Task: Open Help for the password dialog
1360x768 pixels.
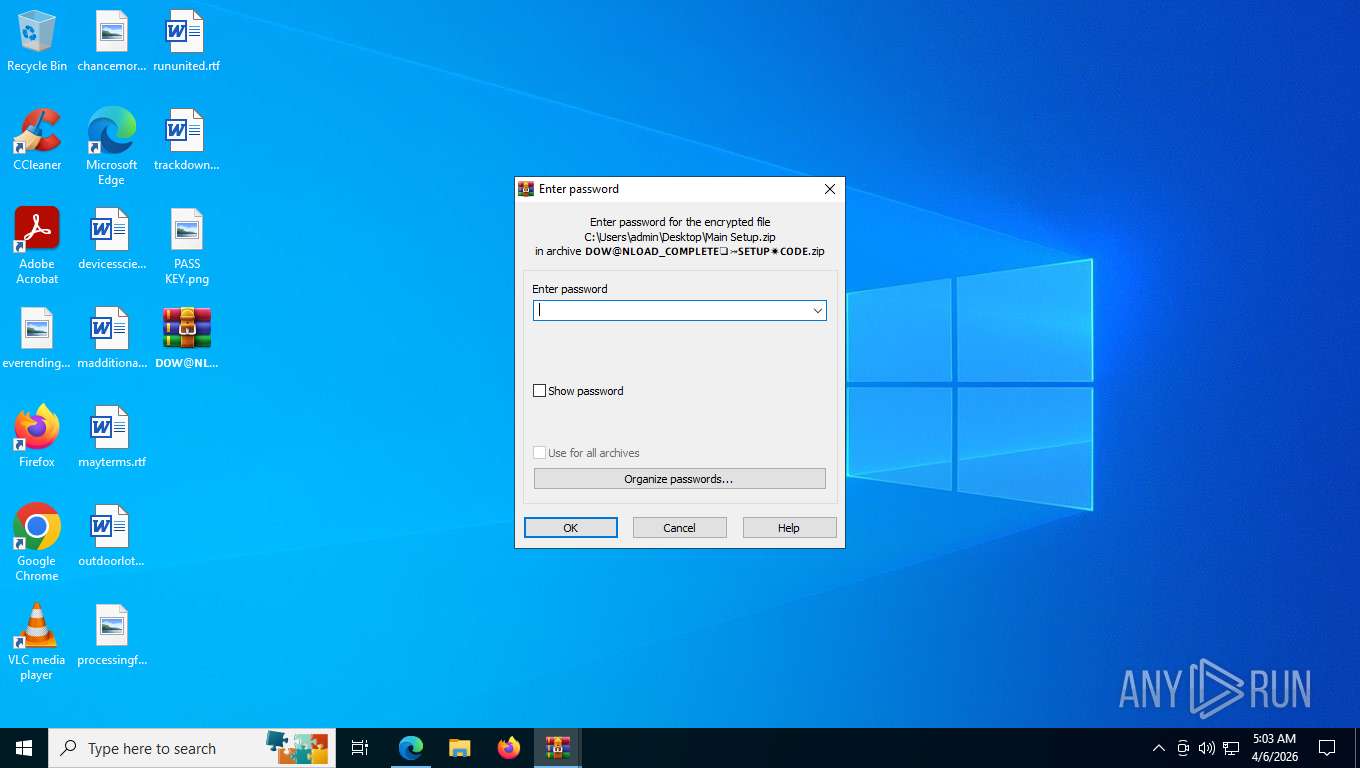Action: pos(790,528)
